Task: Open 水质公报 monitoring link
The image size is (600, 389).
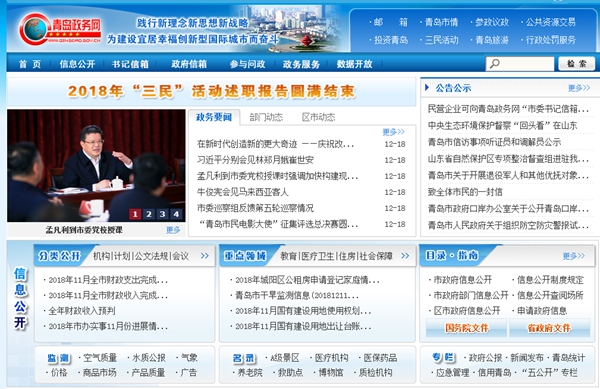Action: (x=149, y=358)
